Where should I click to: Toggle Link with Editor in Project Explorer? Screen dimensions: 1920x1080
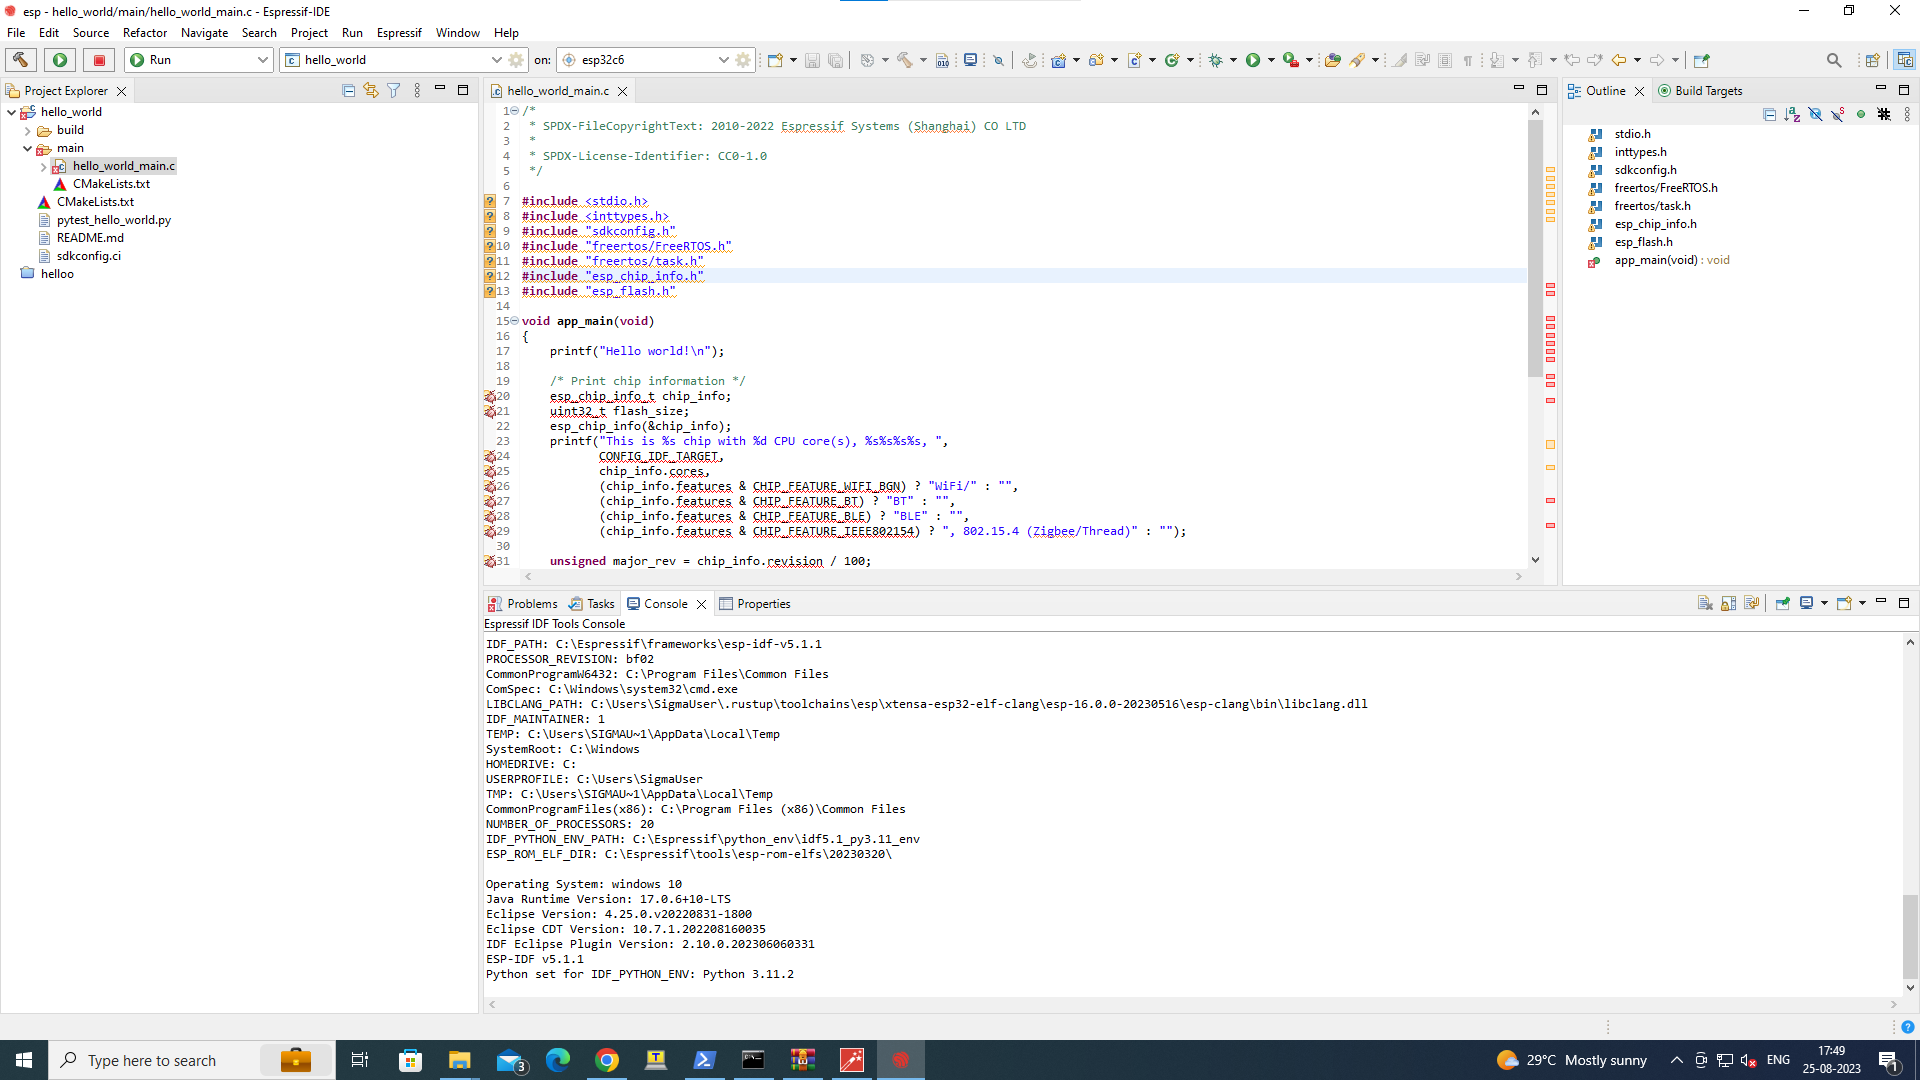tap(371, 90)
